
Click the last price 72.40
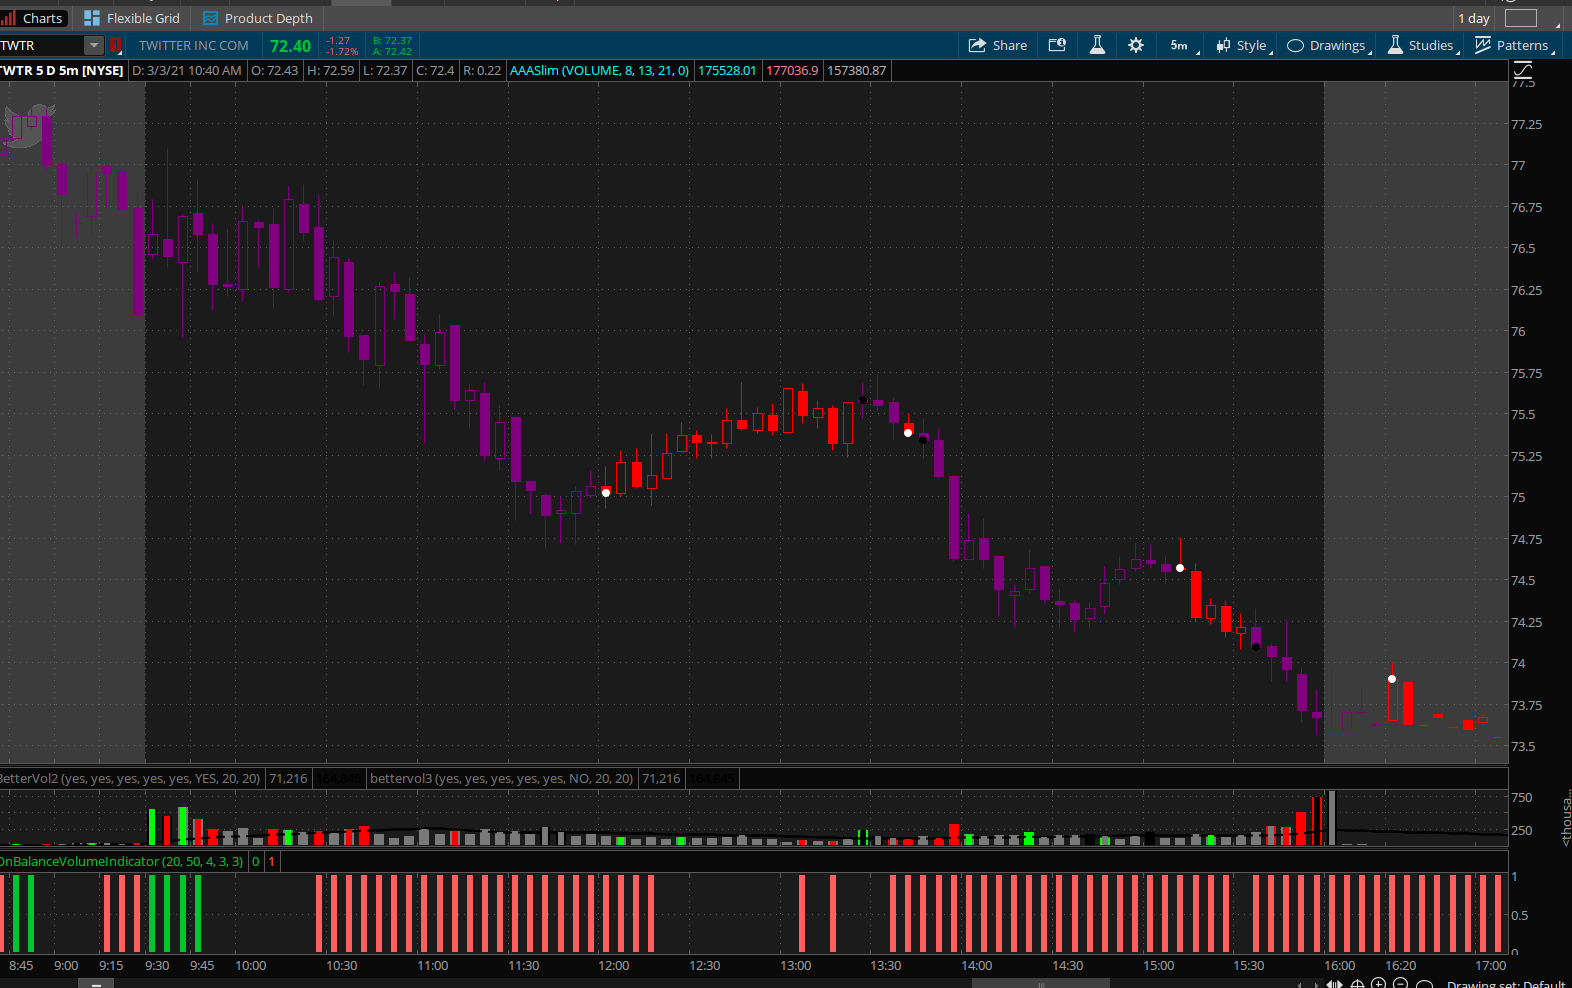click(x=290, y=46)
